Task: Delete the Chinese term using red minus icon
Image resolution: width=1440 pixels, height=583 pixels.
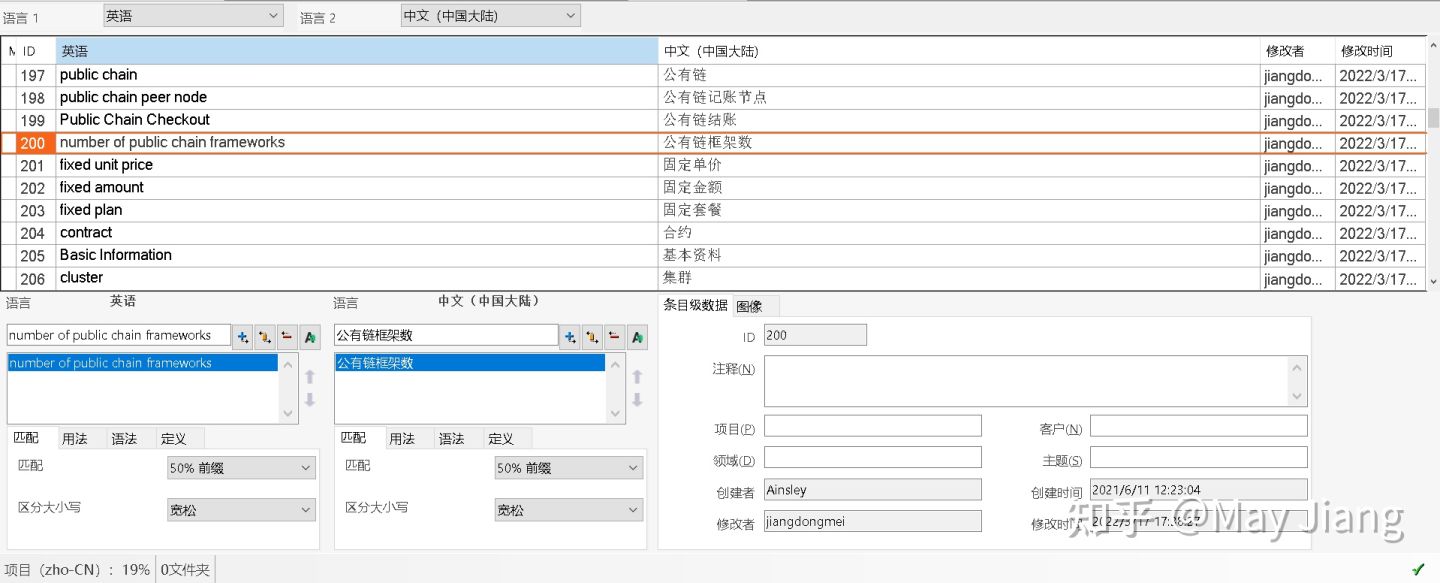Action: click(616, 337)
